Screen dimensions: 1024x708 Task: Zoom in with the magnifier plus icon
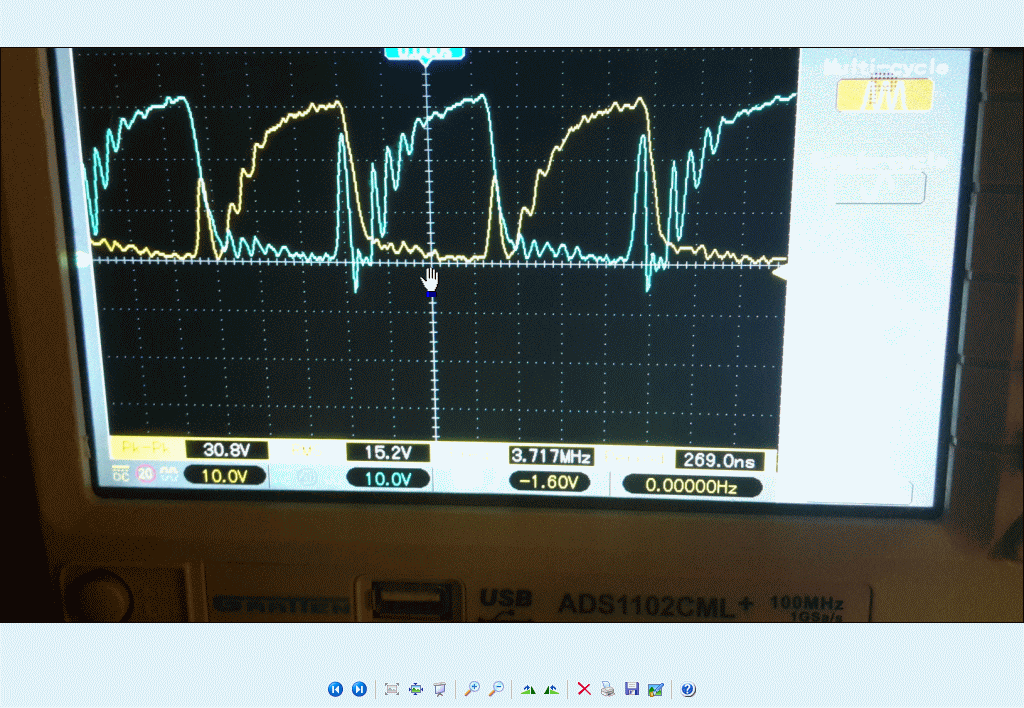[472, 689]
